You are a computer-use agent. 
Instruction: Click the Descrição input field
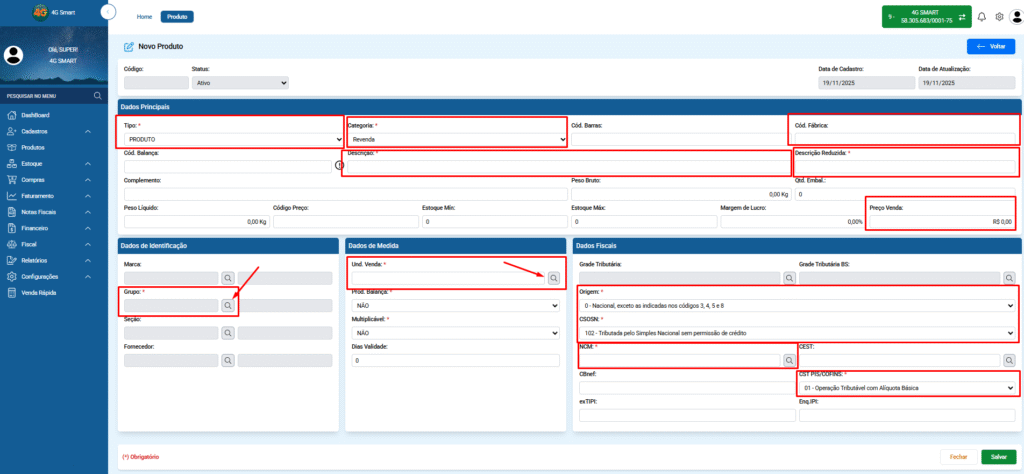coord(568,166)
